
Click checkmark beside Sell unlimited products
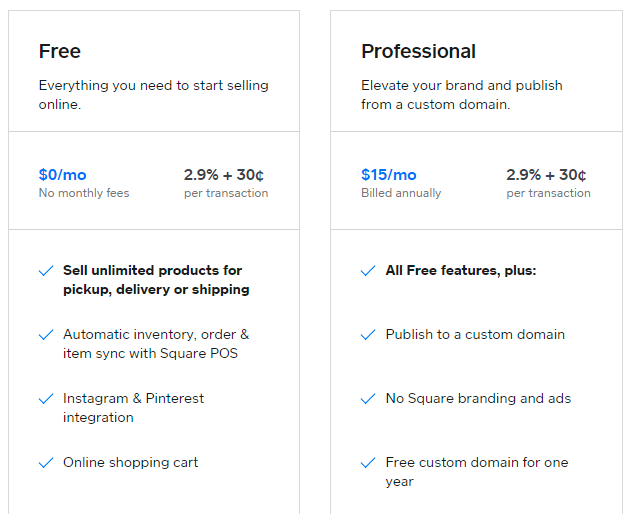[46, 271]
